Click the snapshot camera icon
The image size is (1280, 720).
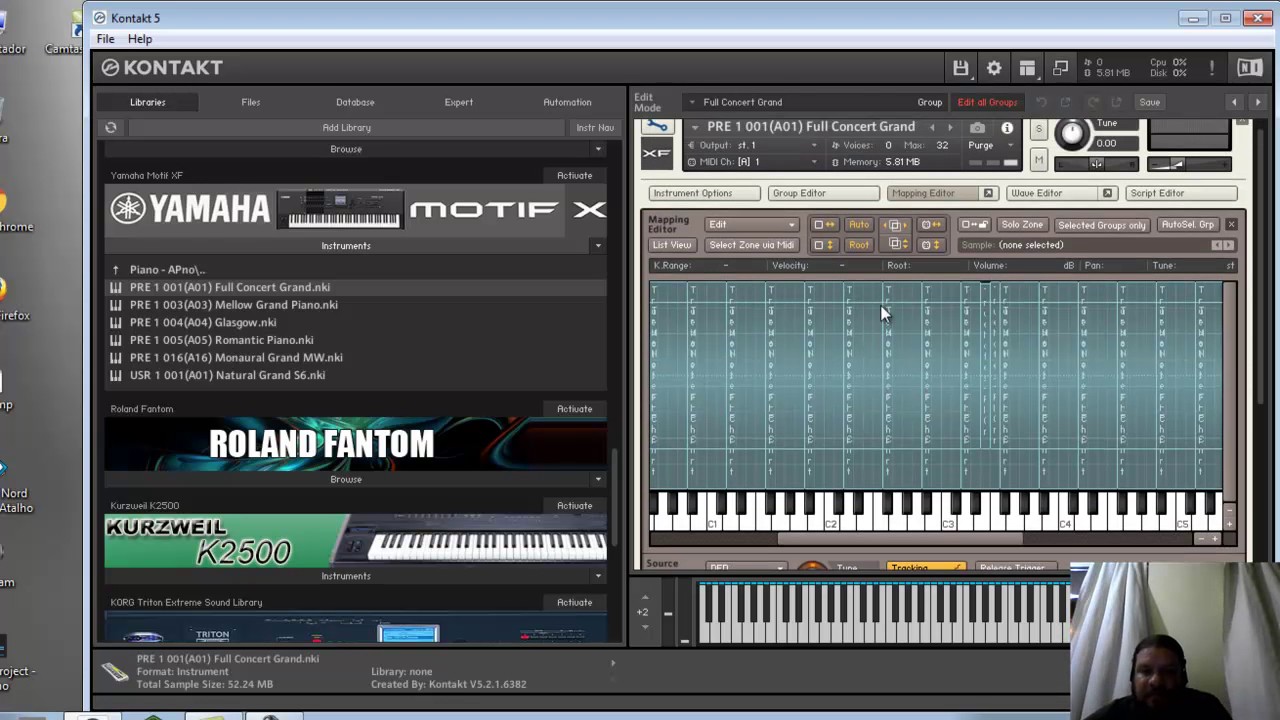point(977,128)
